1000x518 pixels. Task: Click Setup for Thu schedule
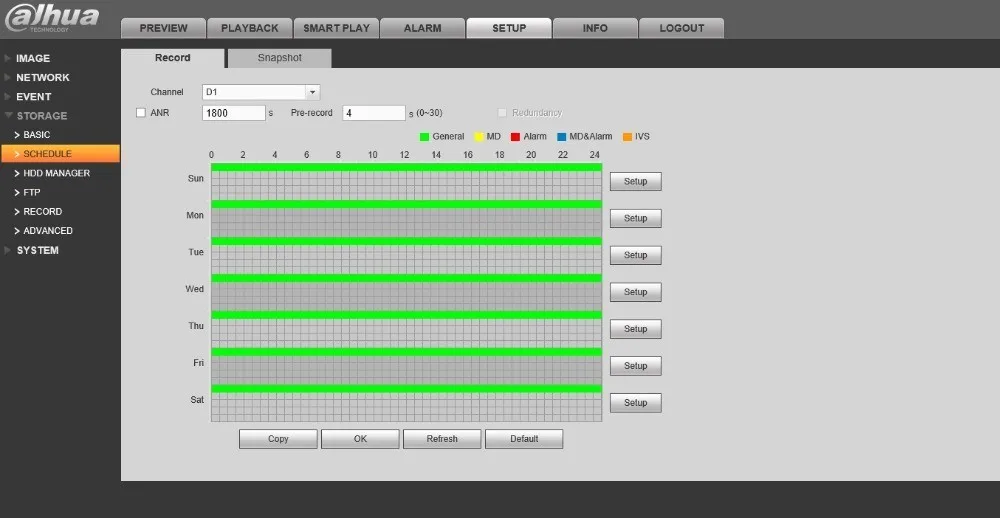point(635,329)
